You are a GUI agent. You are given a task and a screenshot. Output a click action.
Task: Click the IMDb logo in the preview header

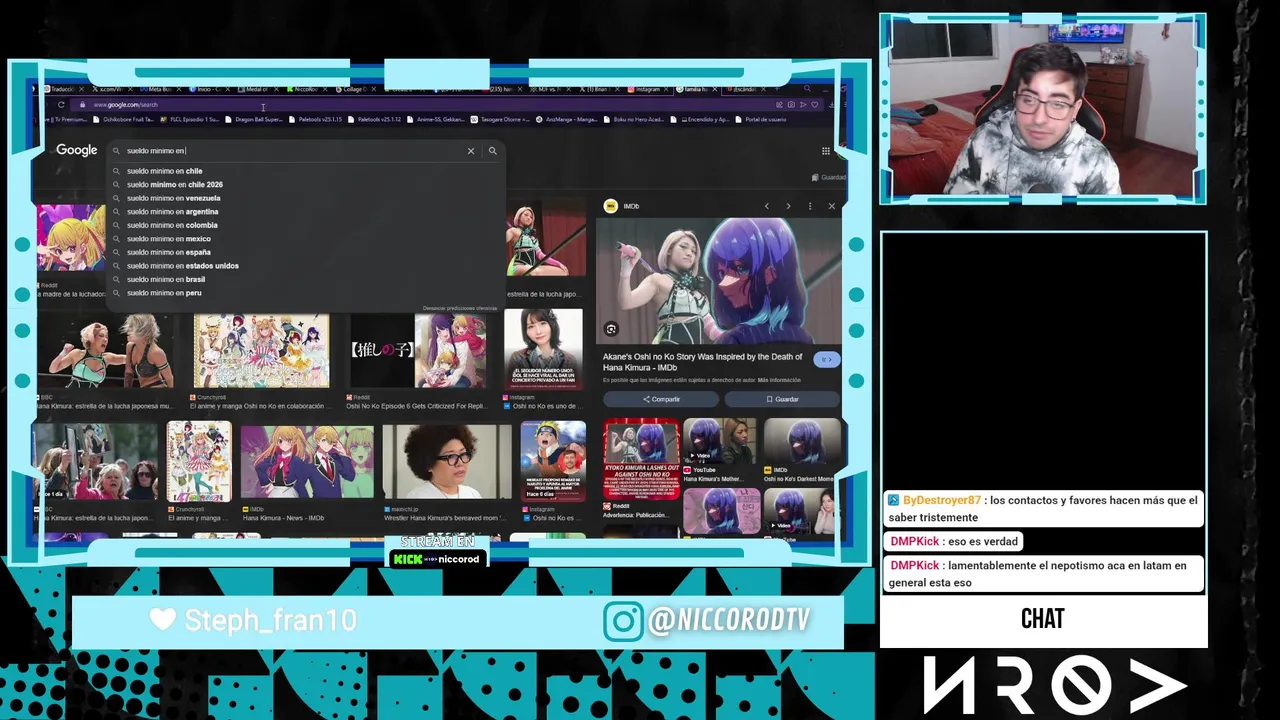point(611,206)
